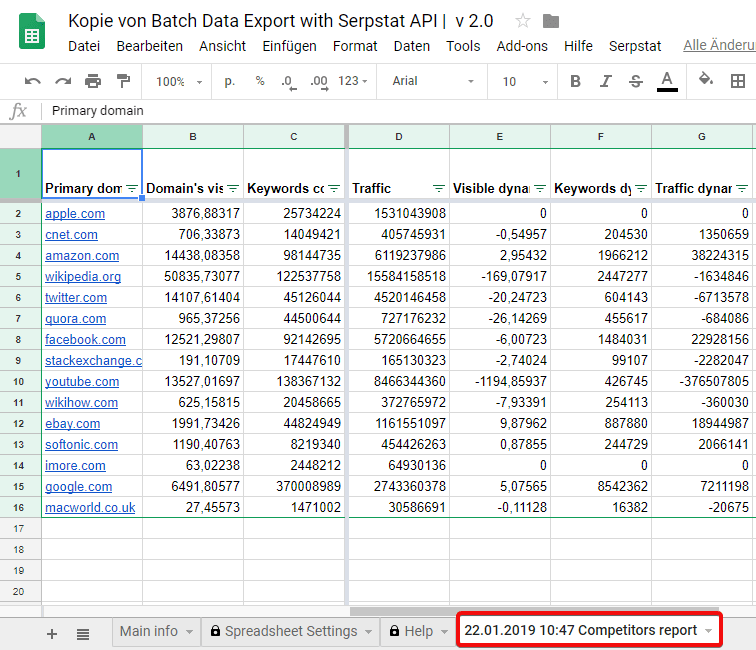
Task: Open the borders tool
Action: coord(738,81)
